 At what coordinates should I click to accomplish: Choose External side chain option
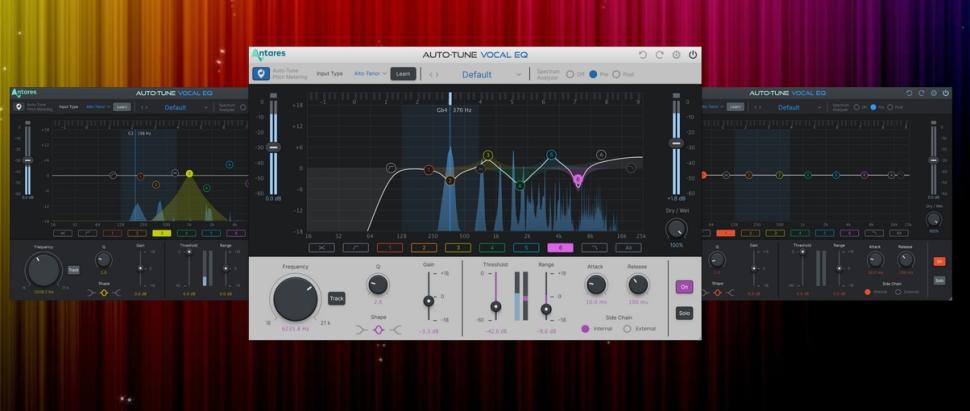tap(627, 328)
